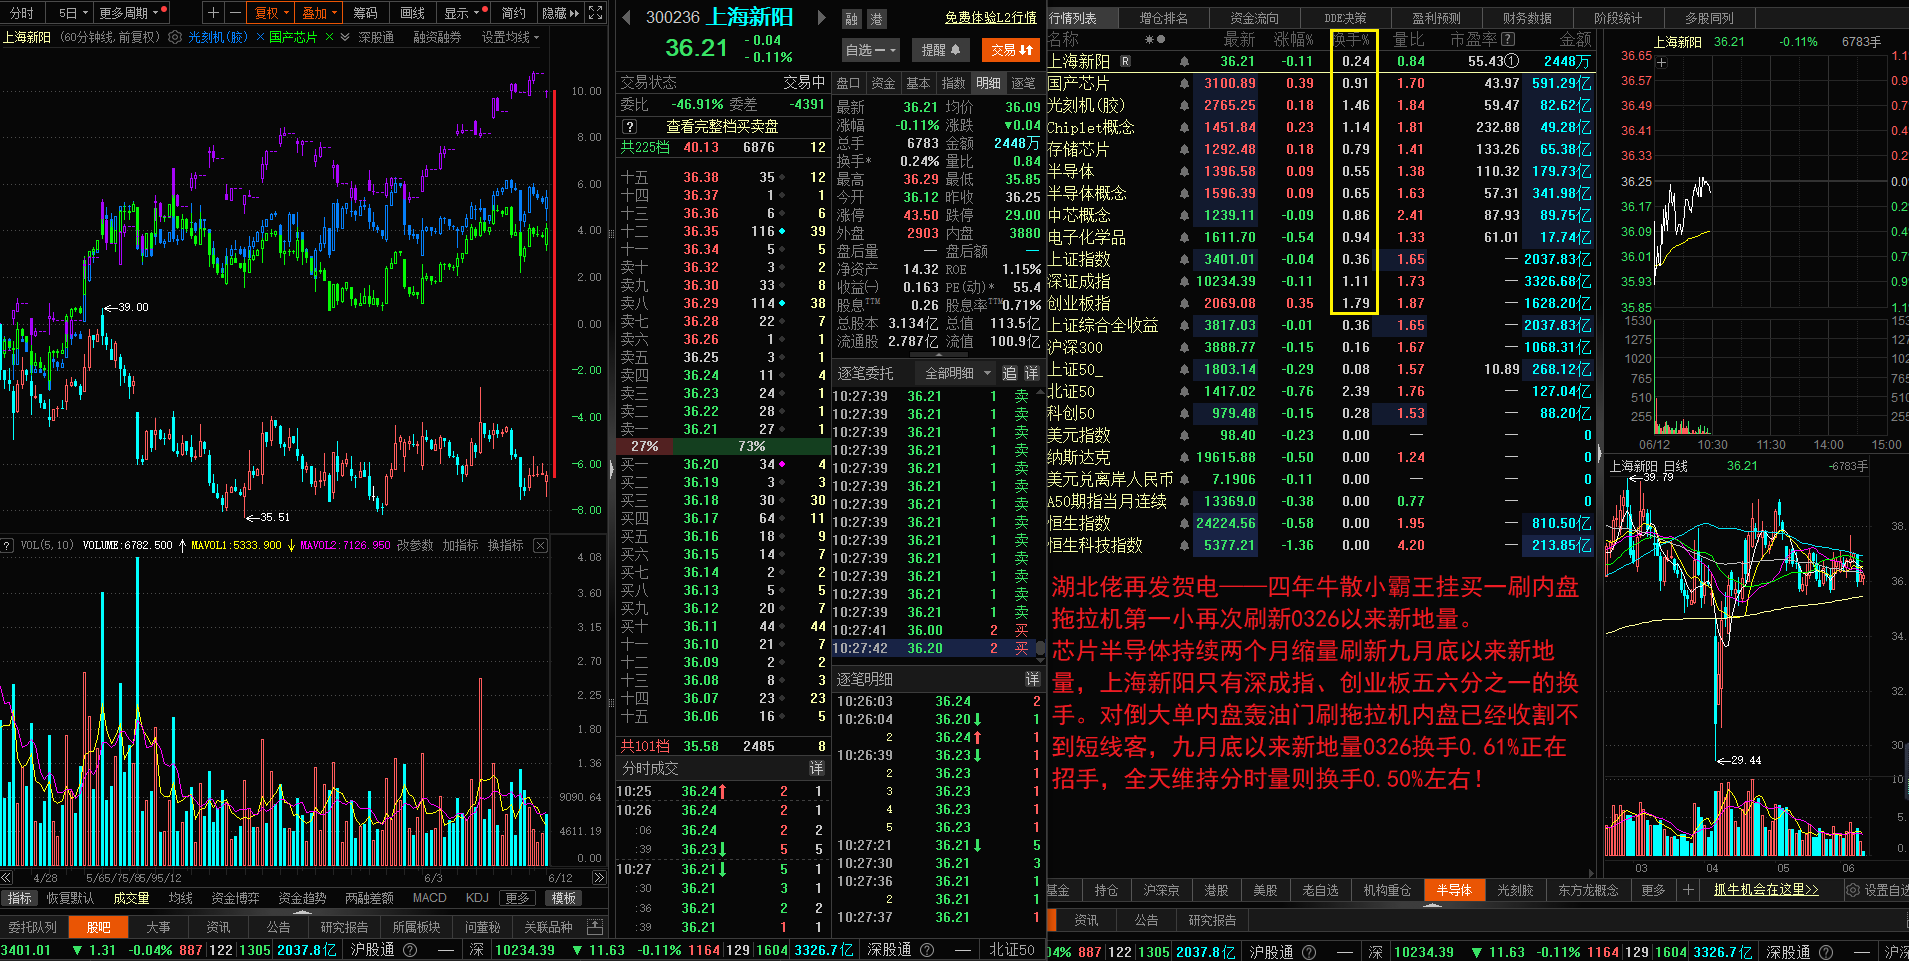Viewport: 1909px width, 961px height.
Task: Open 资金流向 tab in top list
Action: (x=1254, y=18)
